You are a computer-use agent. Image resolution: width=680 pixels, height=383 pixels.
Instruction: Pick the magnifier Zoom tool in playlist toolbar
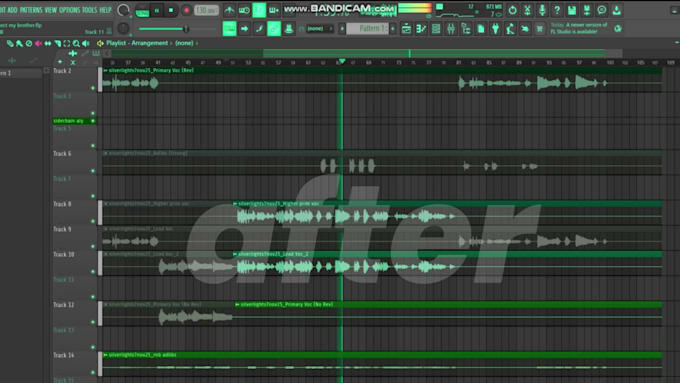coord(76,43)
